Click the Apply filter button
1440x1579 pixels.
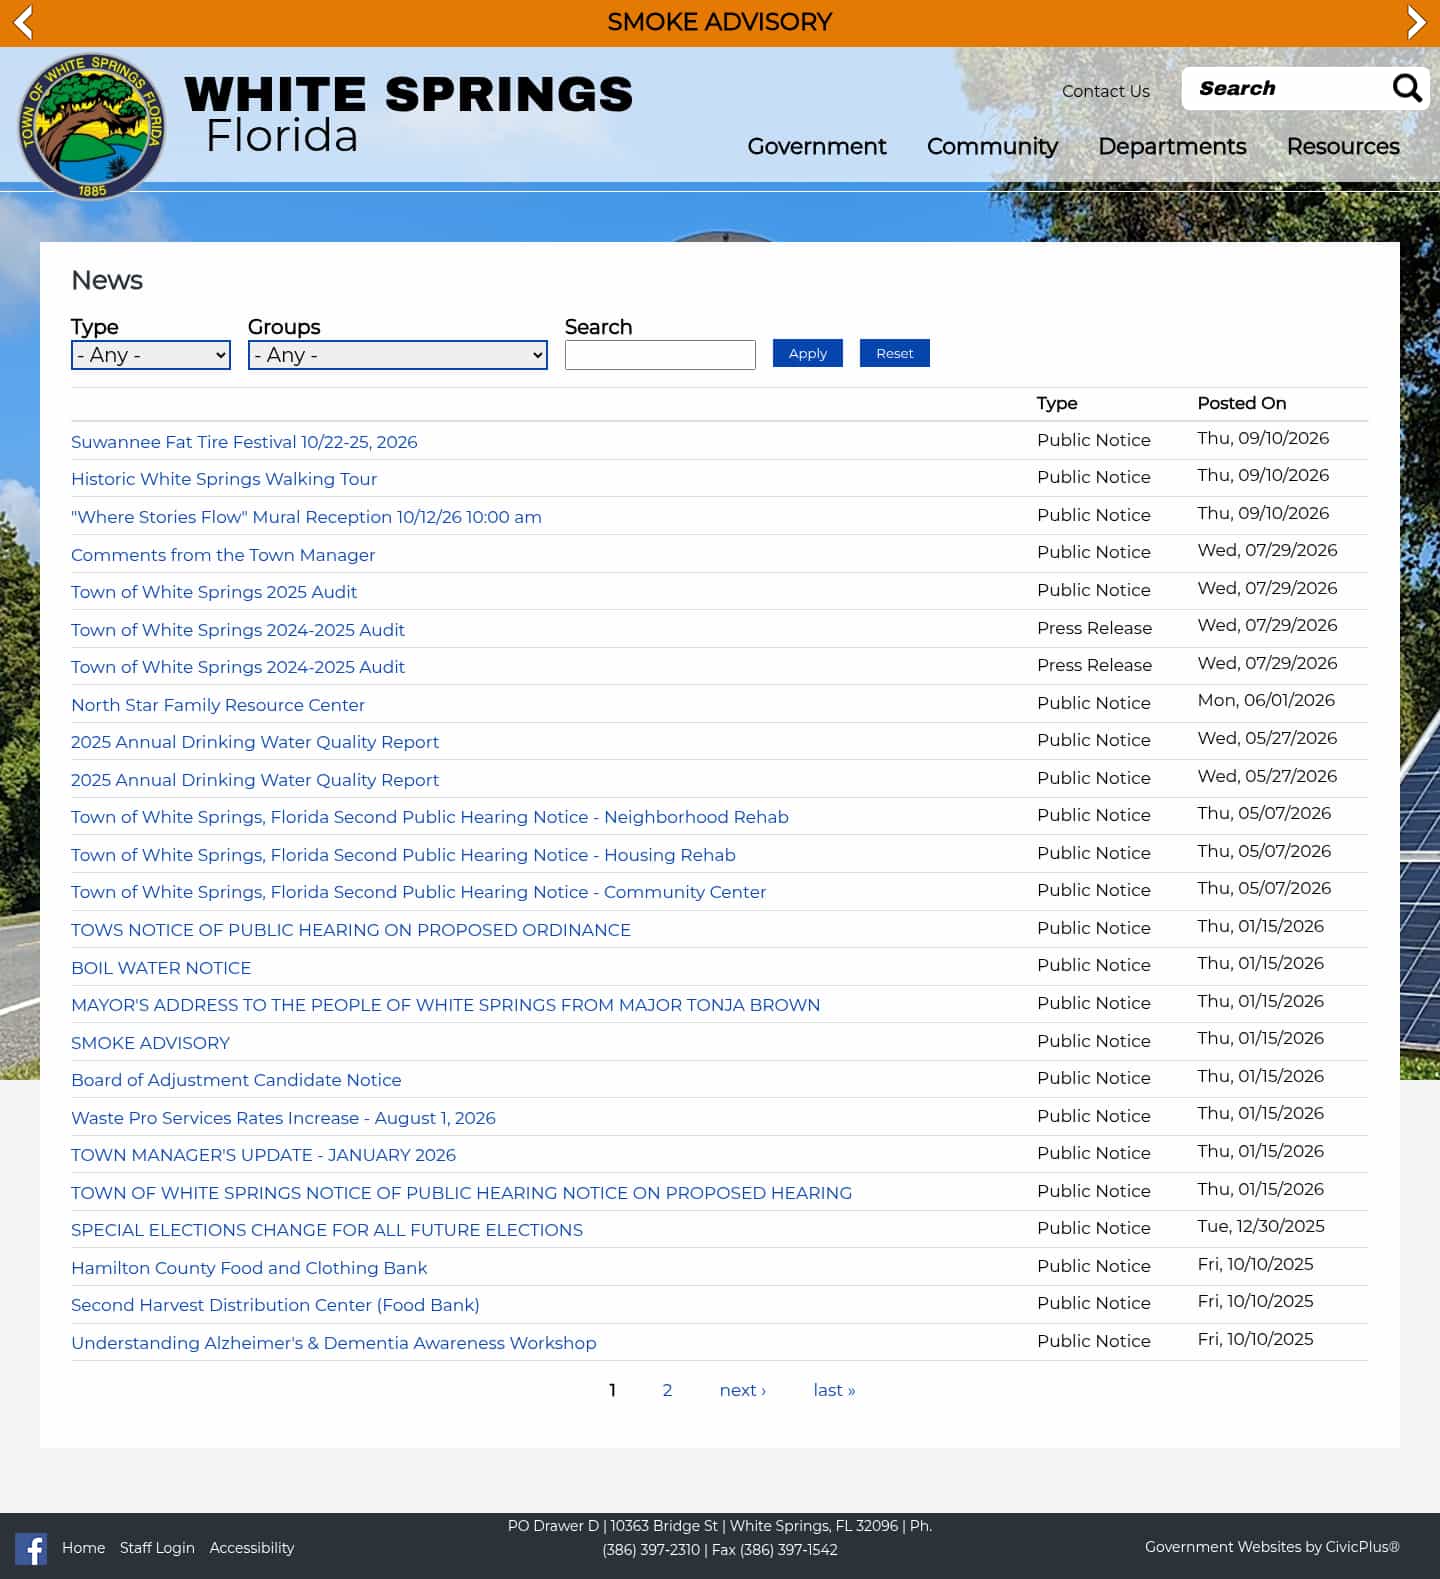pyautogui.click(x=808, y=353)
